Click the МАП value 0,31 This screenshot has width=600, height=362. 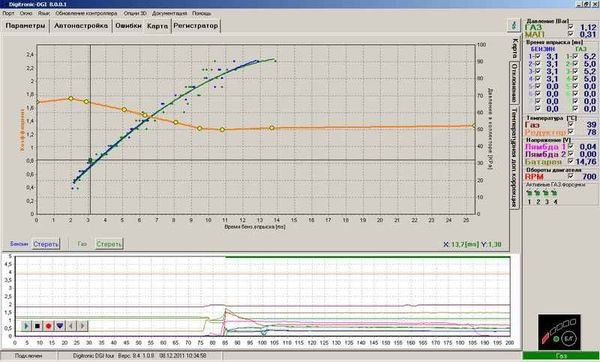click(588, 34)
